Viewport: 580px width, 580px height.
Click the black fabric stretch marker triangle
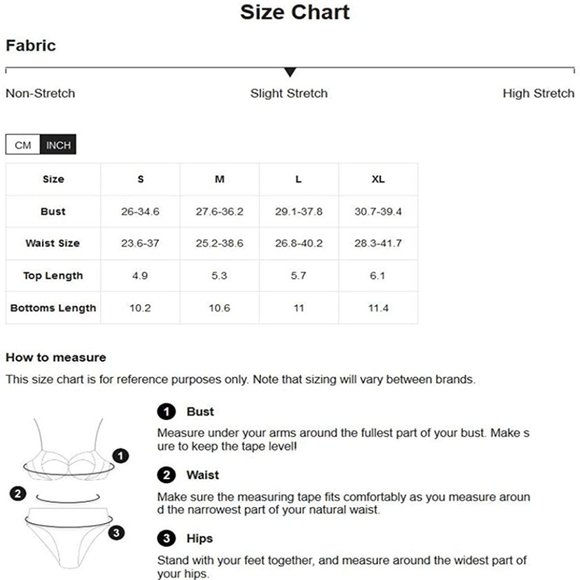(x=290, y=72)
